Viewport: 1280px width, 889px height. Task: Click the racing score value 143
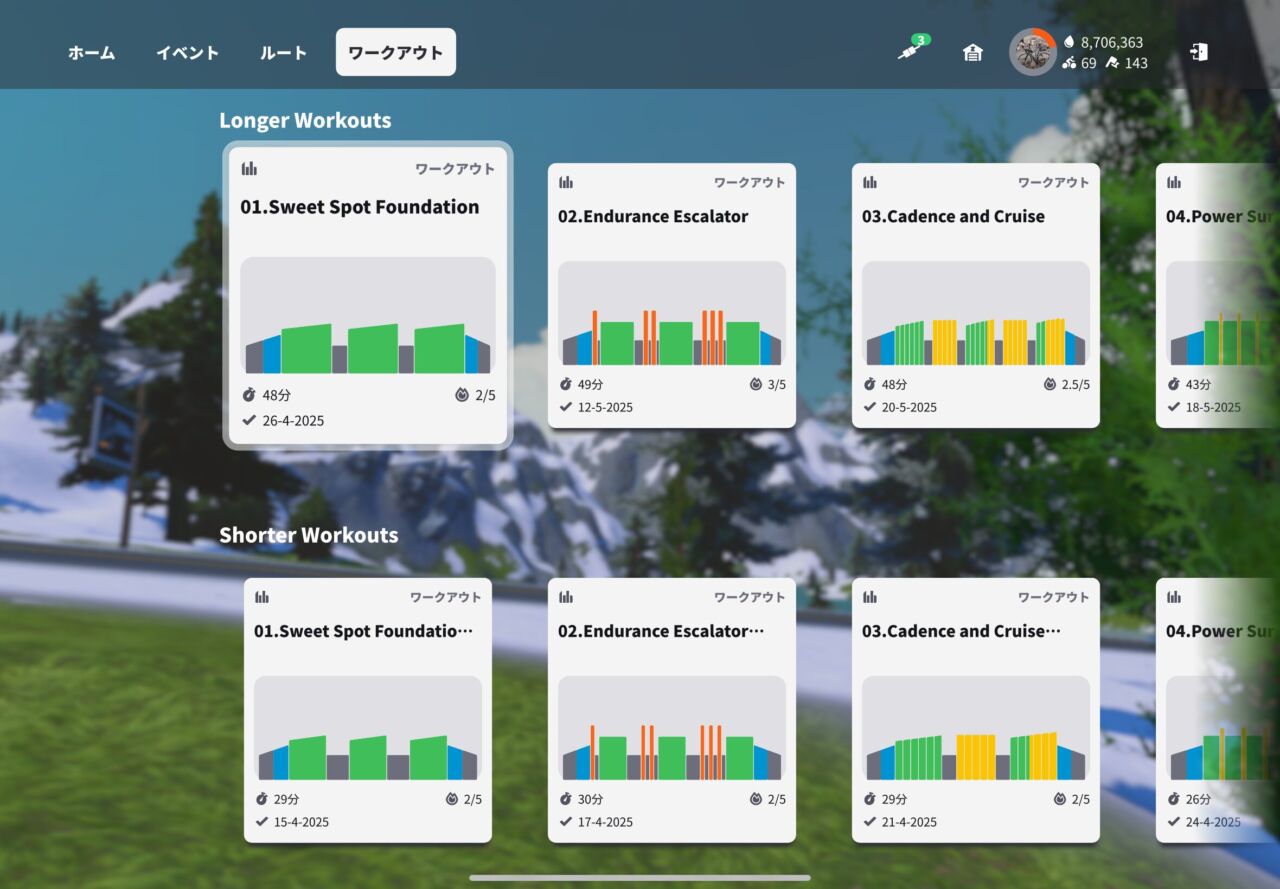click(1136, 63)
